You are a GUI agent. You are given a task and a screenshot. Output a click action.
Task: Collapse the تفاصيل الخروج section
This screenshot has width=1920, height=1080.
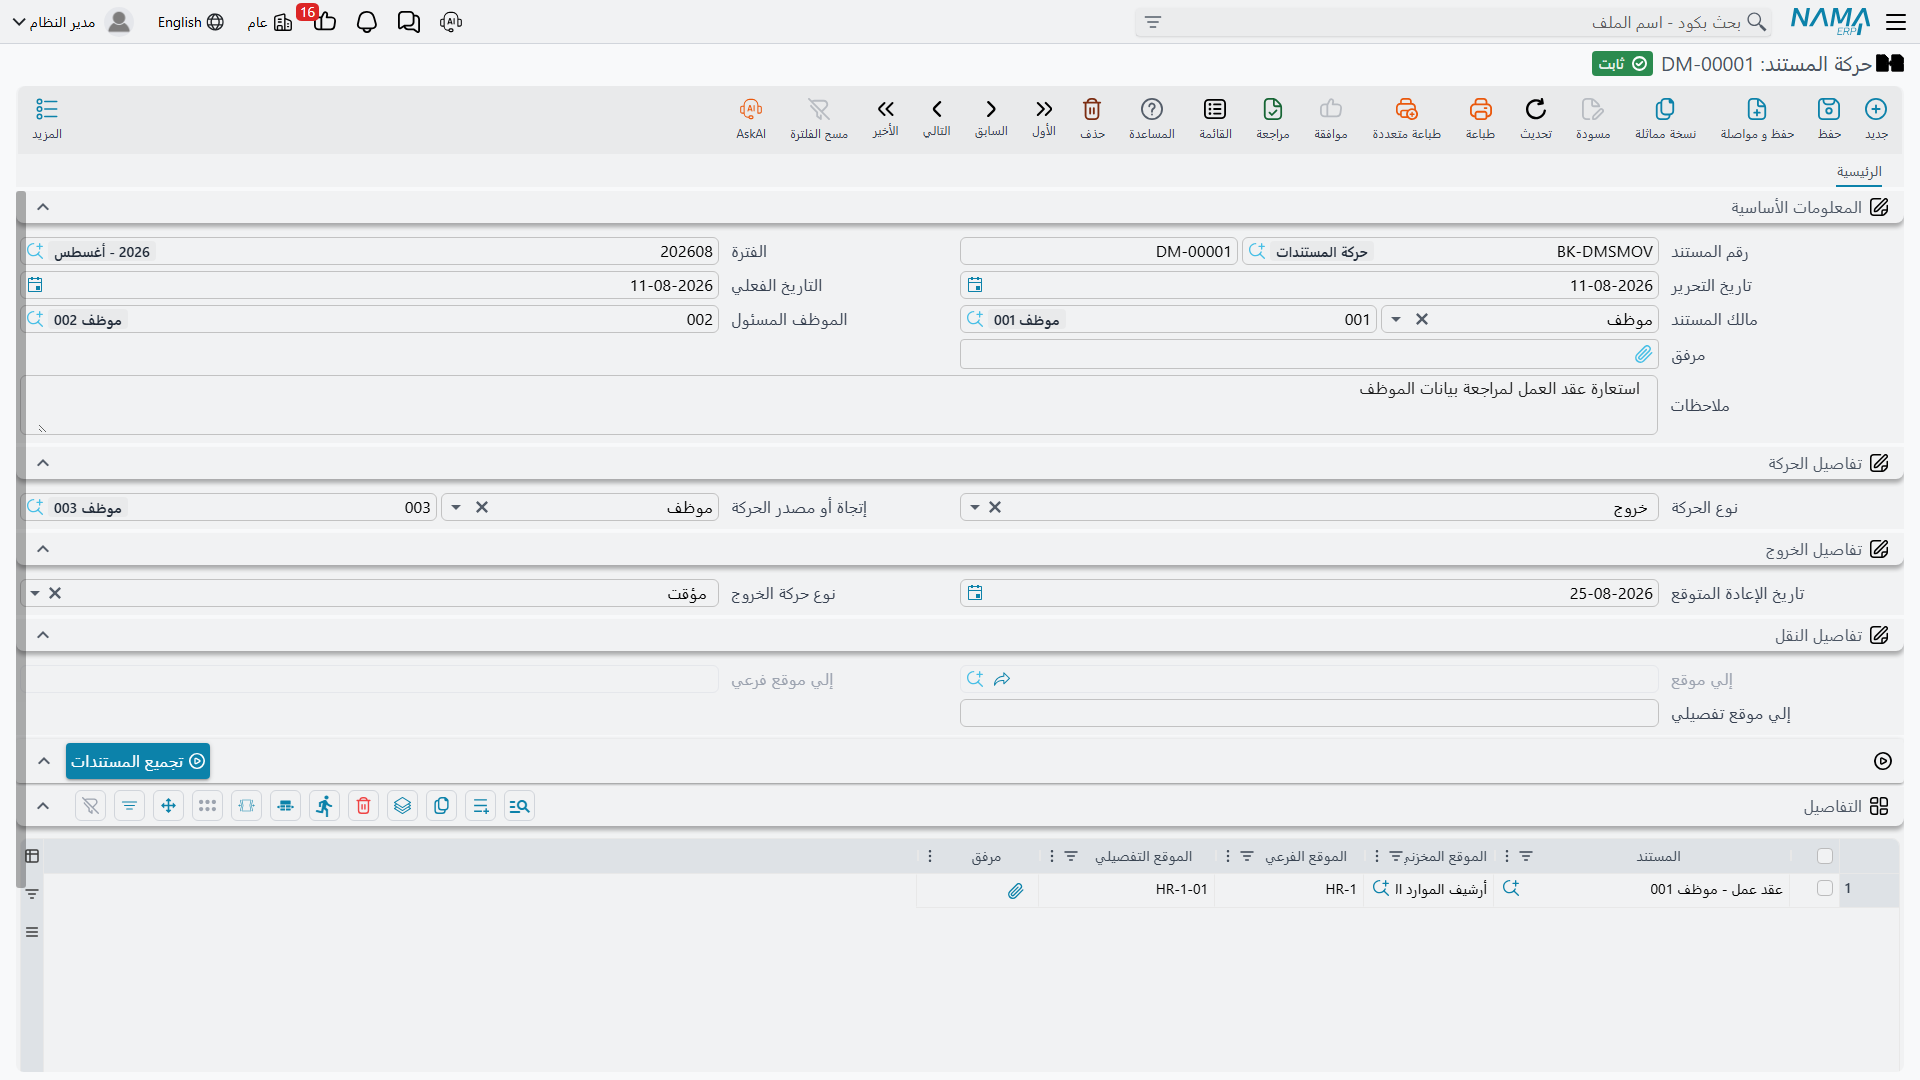[43, 549]
